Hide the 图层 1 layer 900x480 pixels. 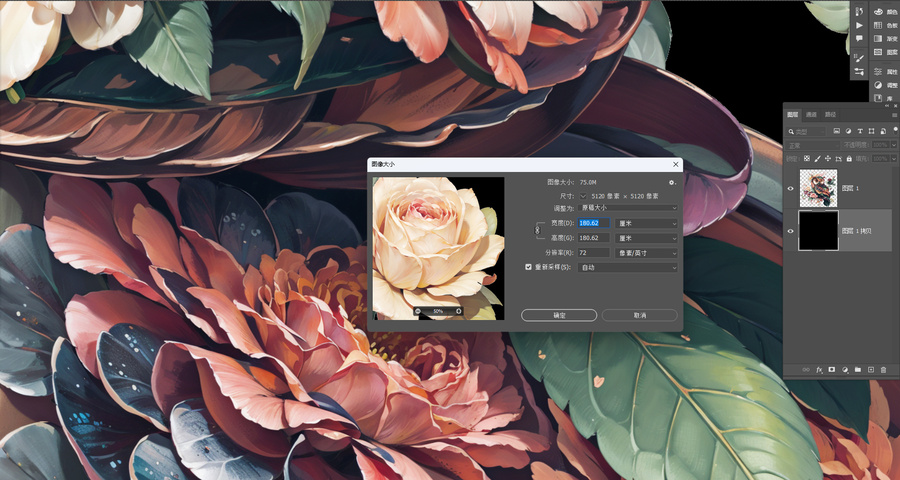point(790,188)
